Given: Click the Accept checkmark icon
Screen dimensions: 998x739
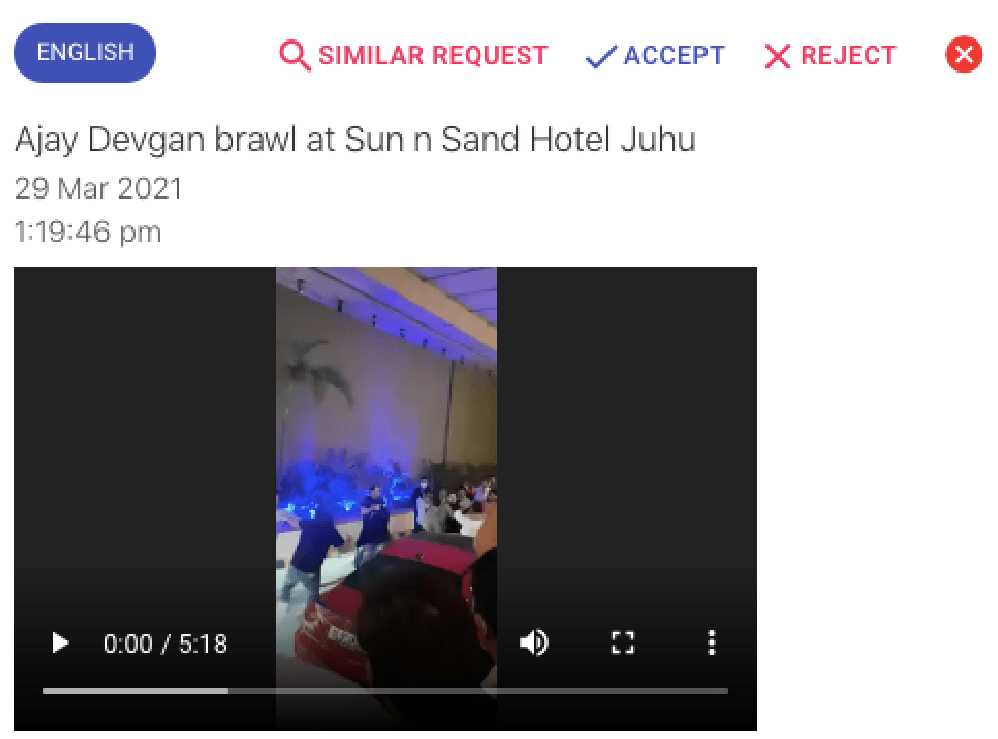Looking at the screenshot, I should tap(601, 57).
